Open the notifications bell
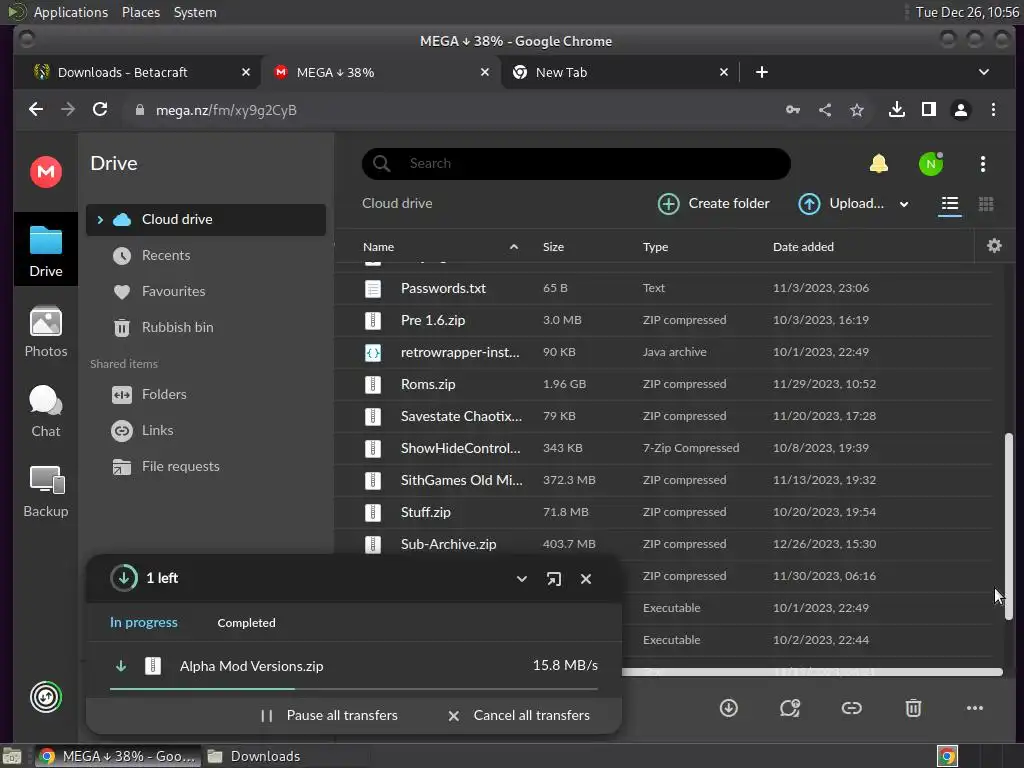The image size is (1024, 768). point(878,163)
